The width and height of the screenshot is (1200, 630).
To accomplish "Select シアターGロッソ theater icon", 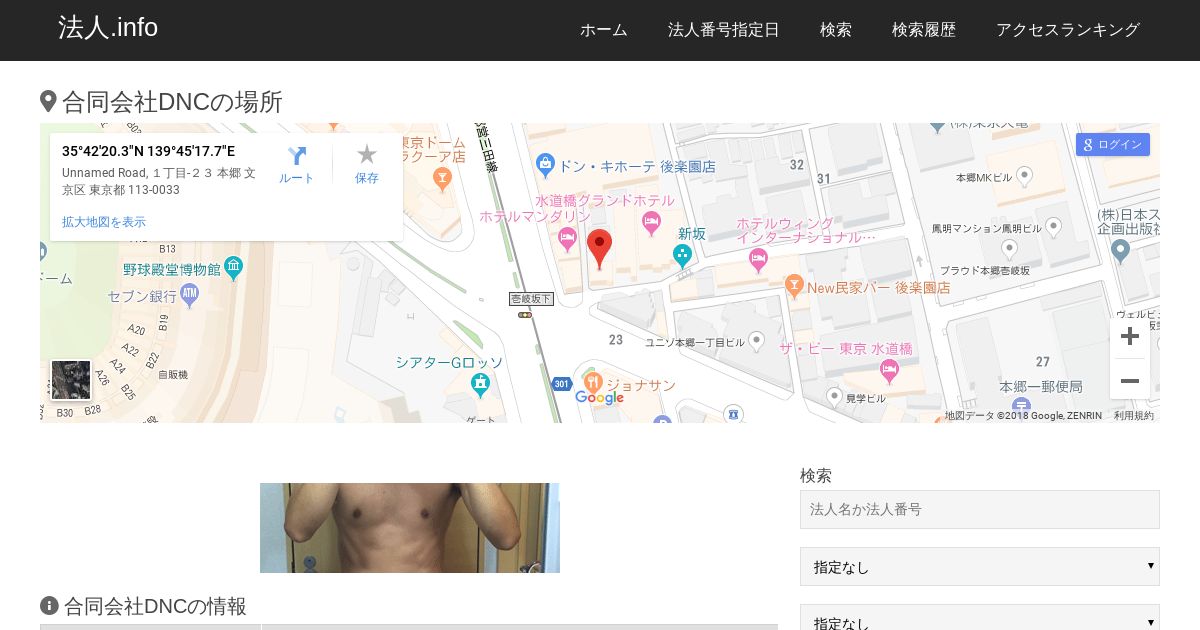I will [481, 384].
